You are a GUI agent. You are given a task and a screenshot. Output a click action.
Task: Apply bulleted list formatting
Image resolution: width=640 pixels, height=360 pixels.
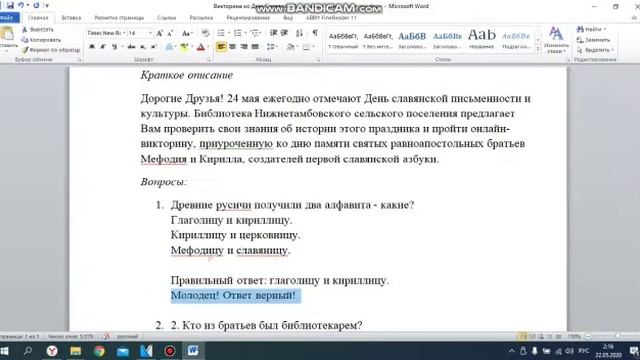click(x=221, y=33)
